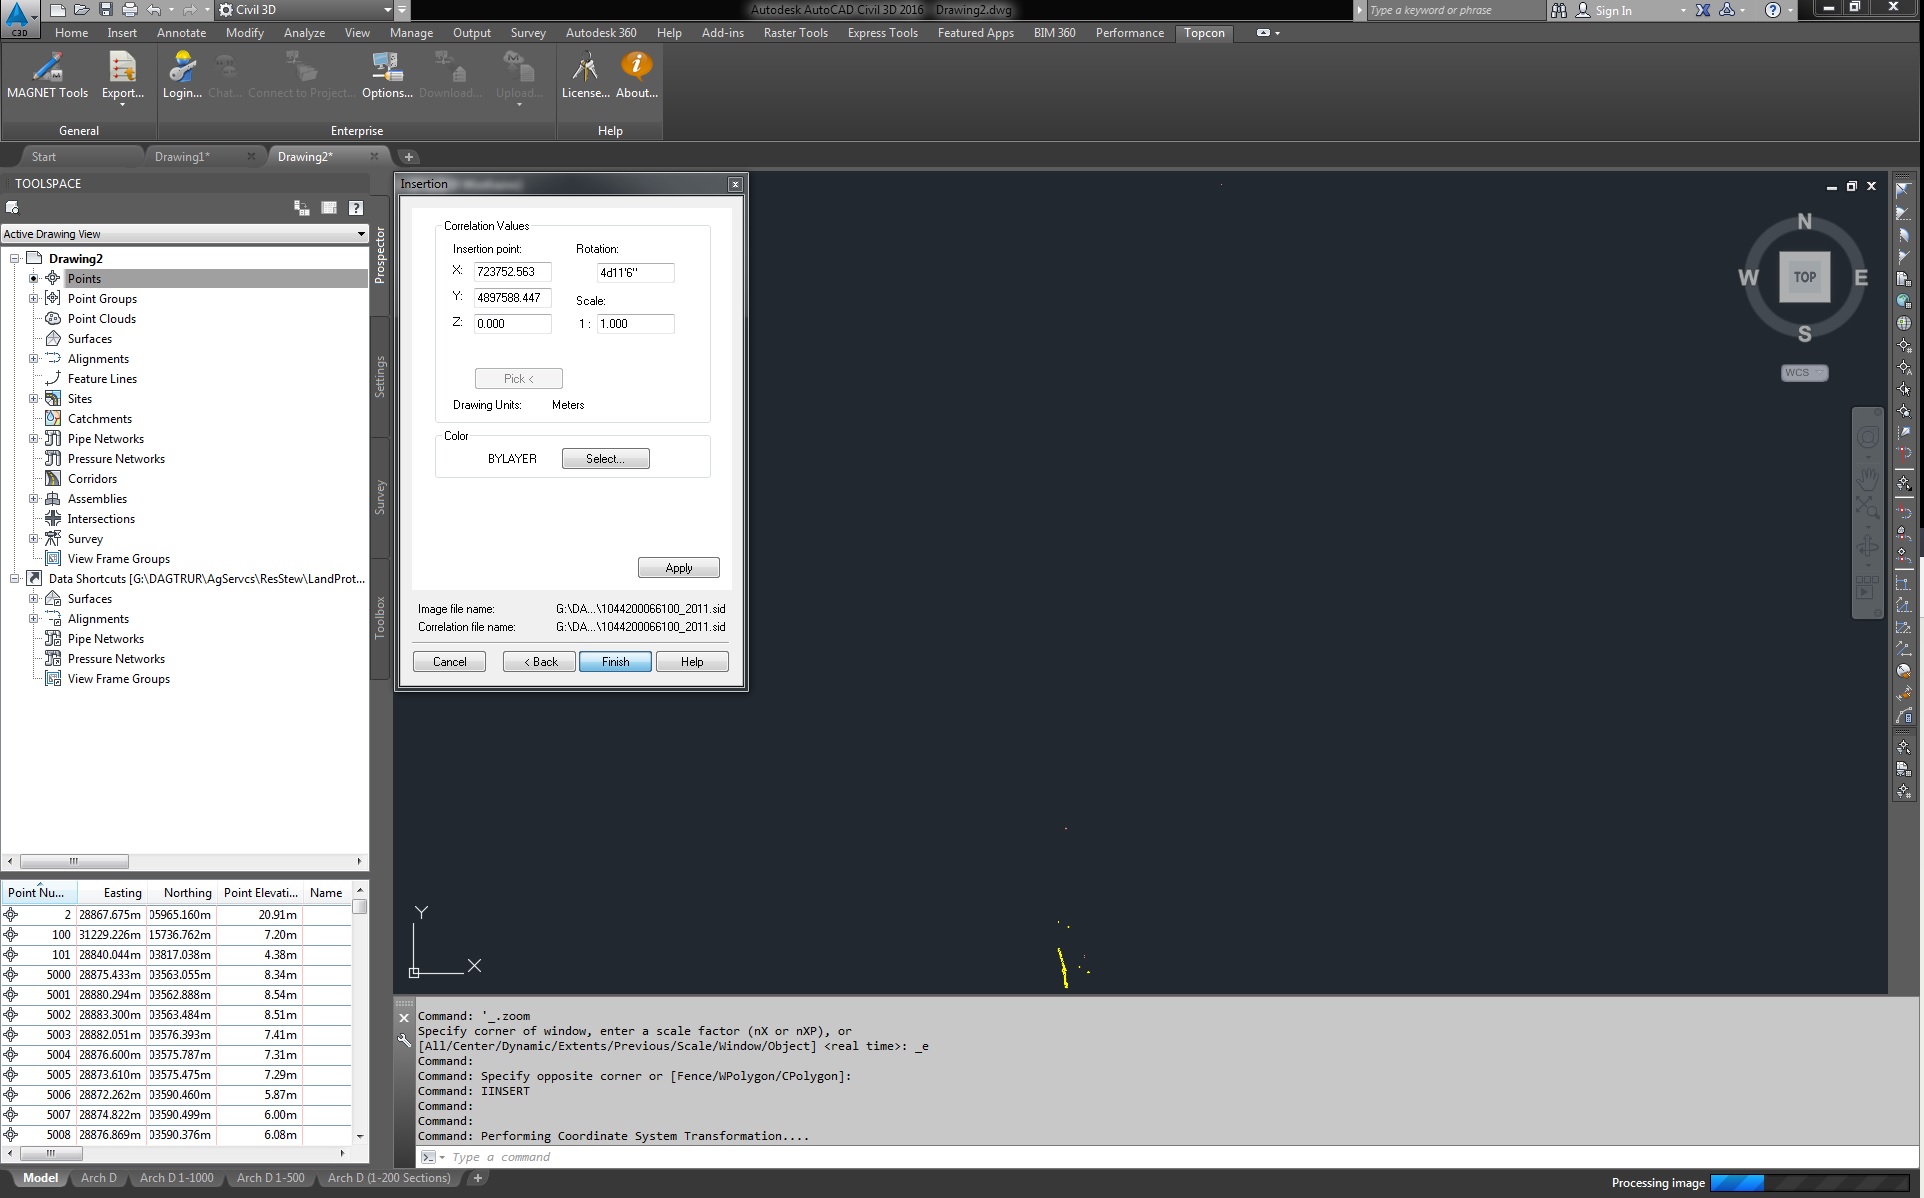Screen dimensions: 1924x1198
Task: Expand the Pipe Networks node under Drawing2
Action: click(x=34, y=438)
